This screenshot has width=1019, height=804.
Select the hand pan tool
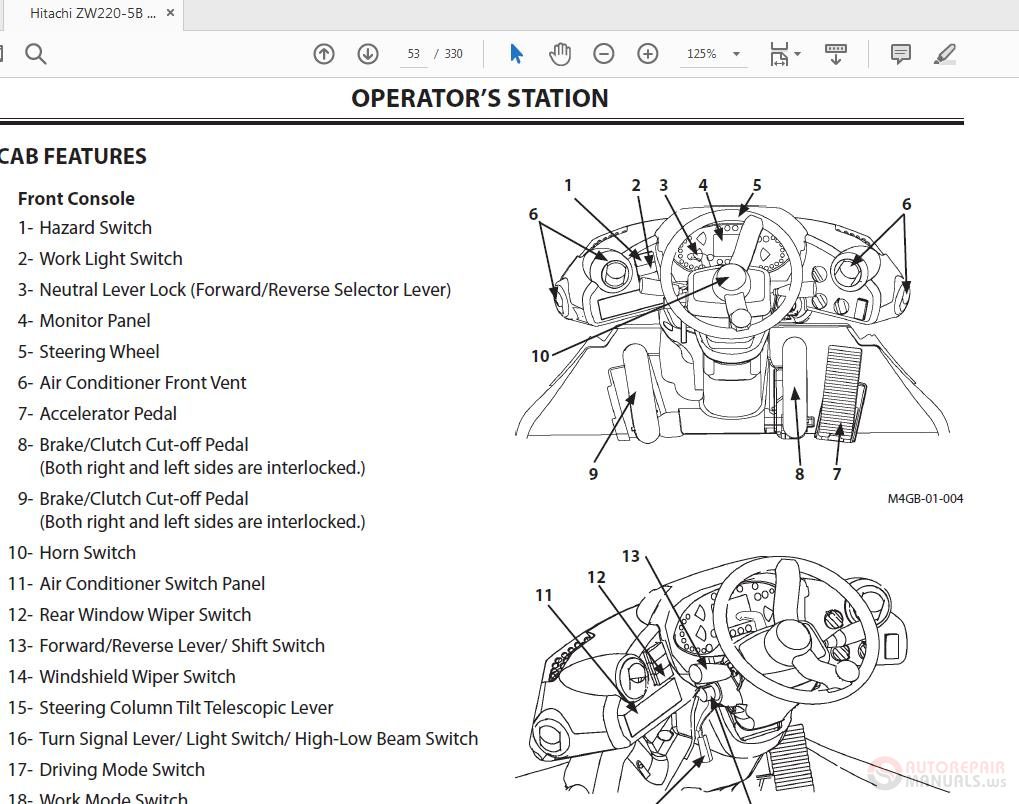[x=561, y=54]
